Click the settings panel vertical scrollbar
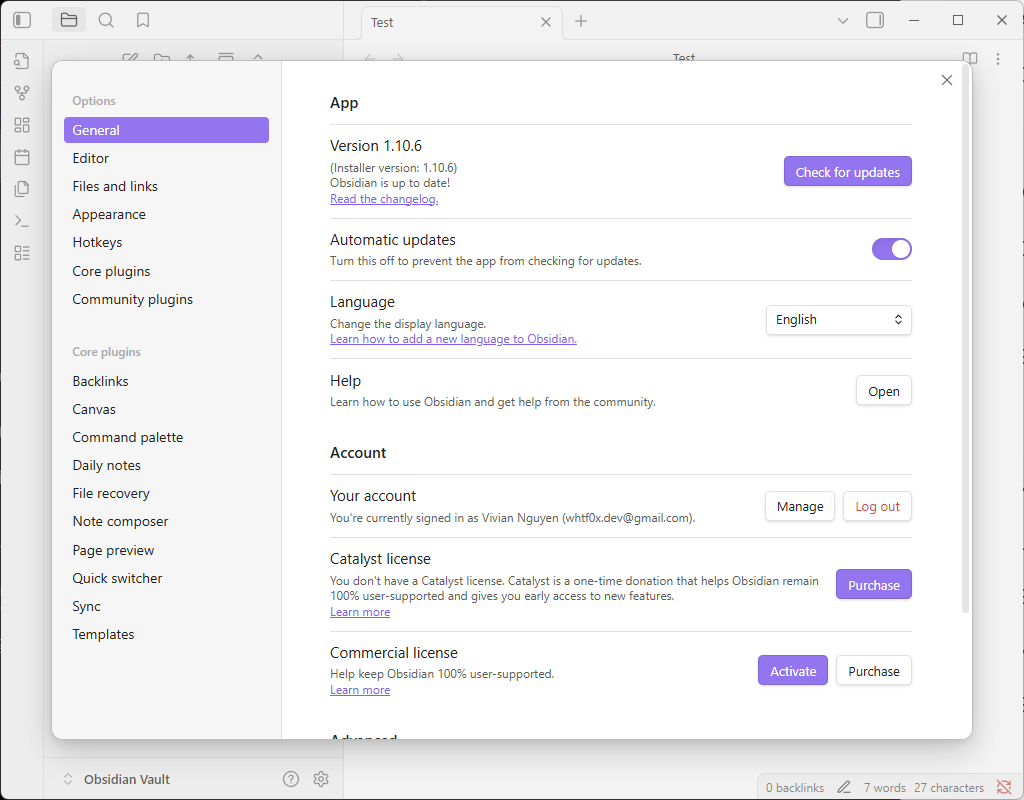This screenshot has height=800, width=1024. tap(965, 340)
